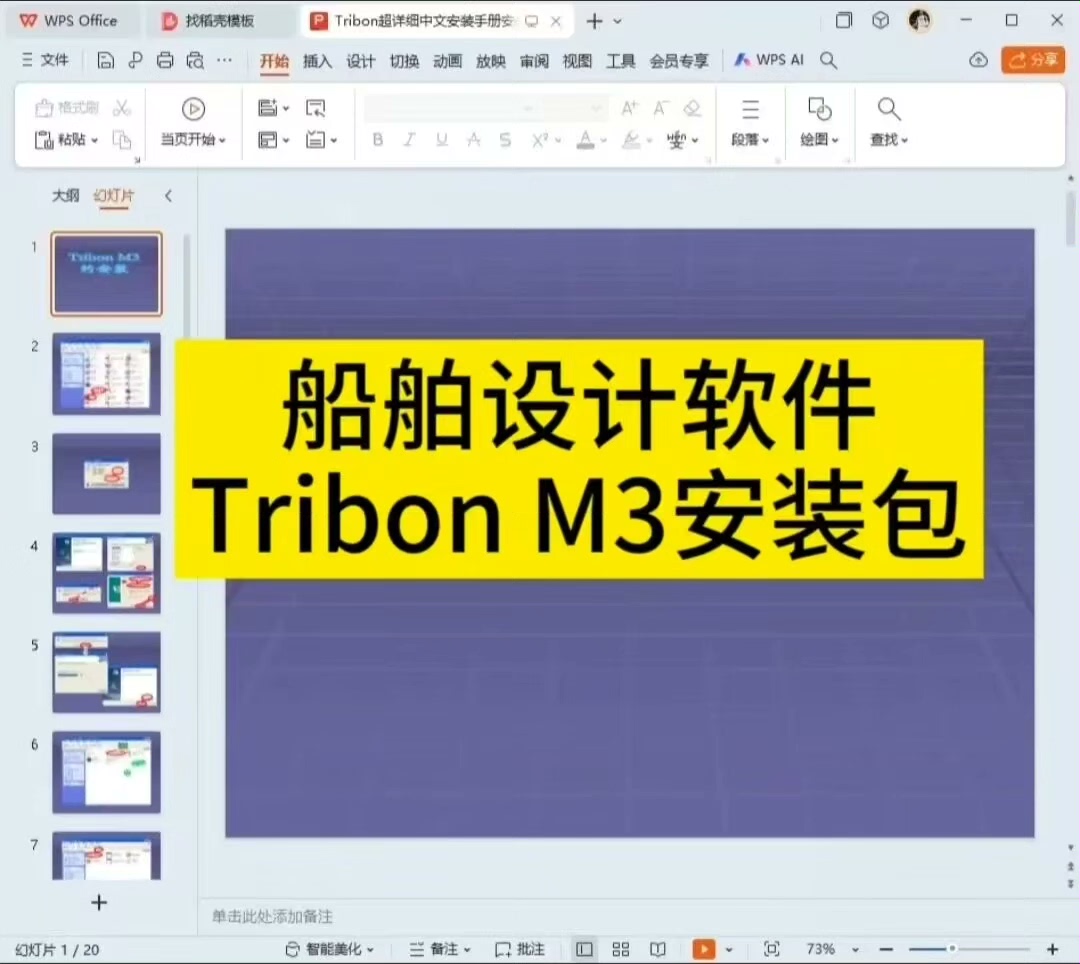1080x964 pixels.
Task: Select slide 6 thumbnail
Action: pyautogui.click(x=107, y=772)
